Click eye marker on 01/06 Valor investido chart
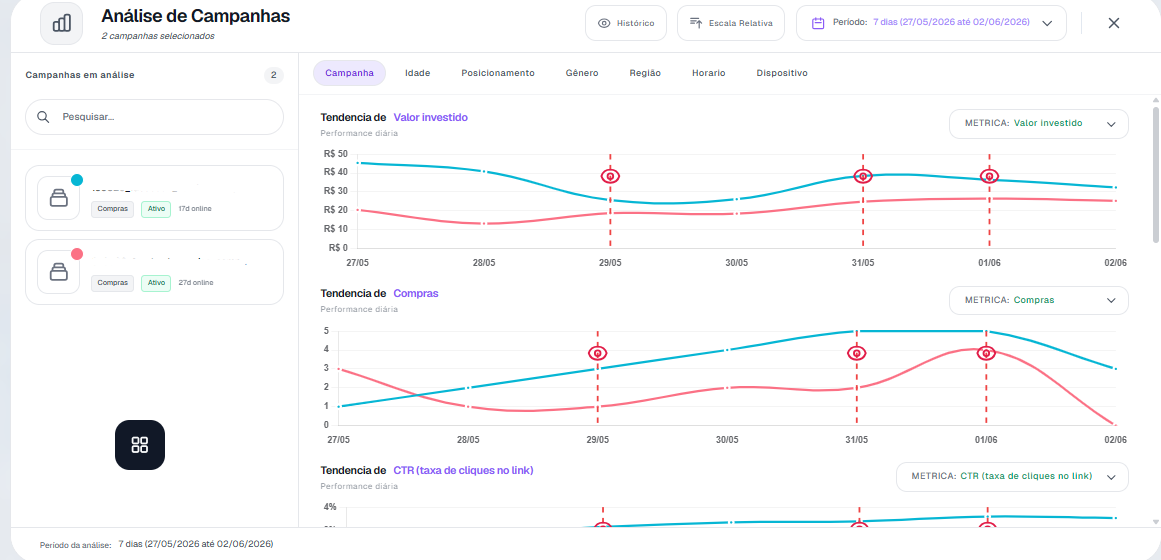 click(990, 176)
